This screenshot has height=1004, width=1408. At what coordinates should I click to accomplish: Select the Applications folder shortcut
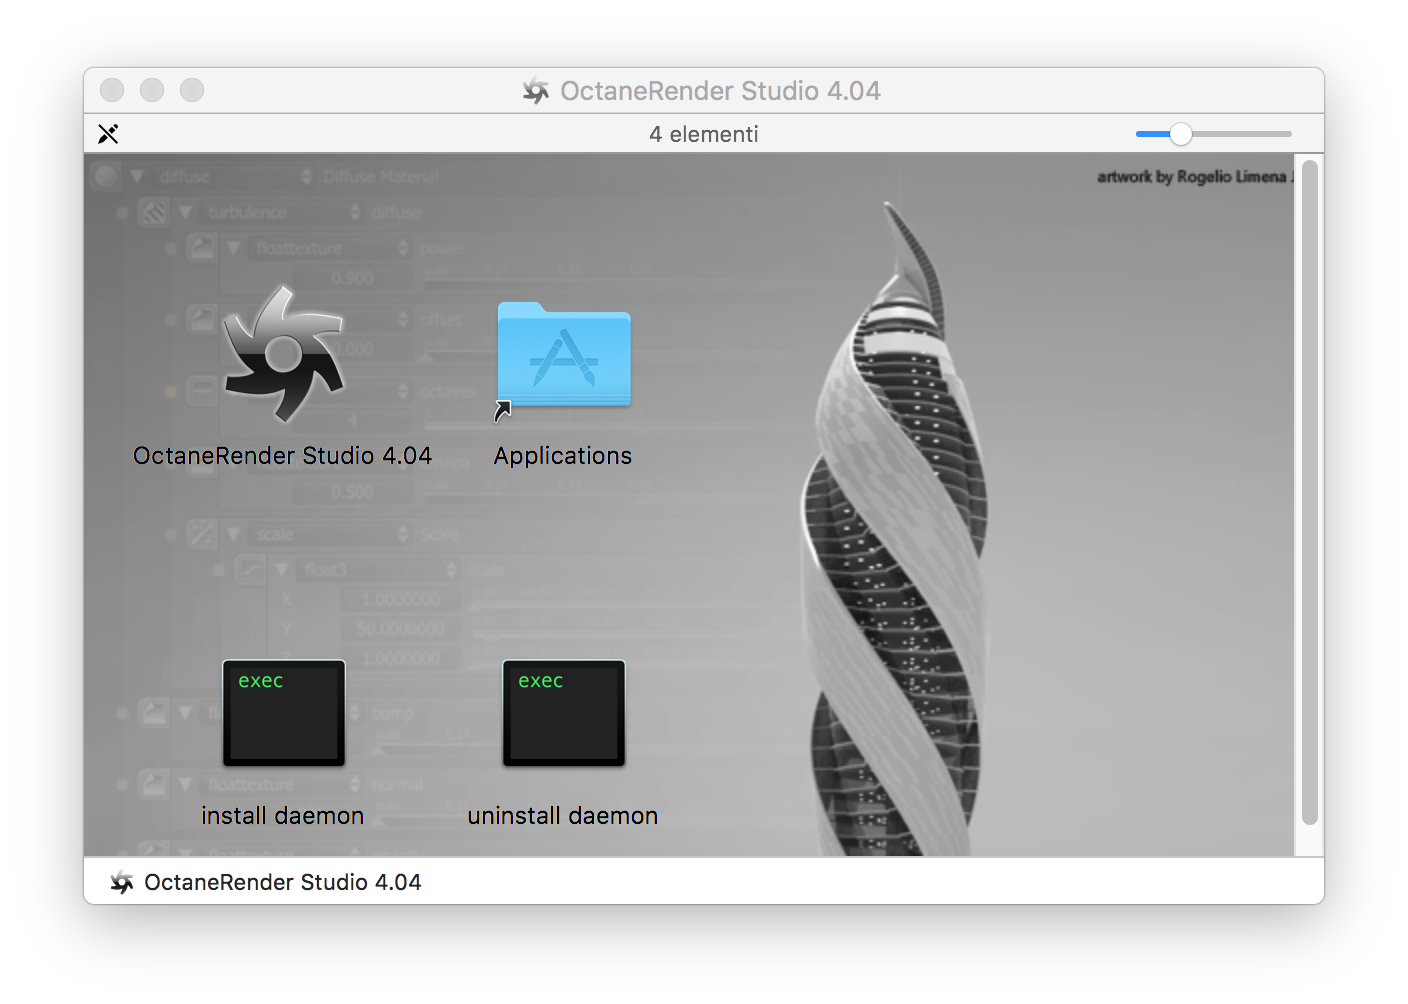[x=564, y=358]
